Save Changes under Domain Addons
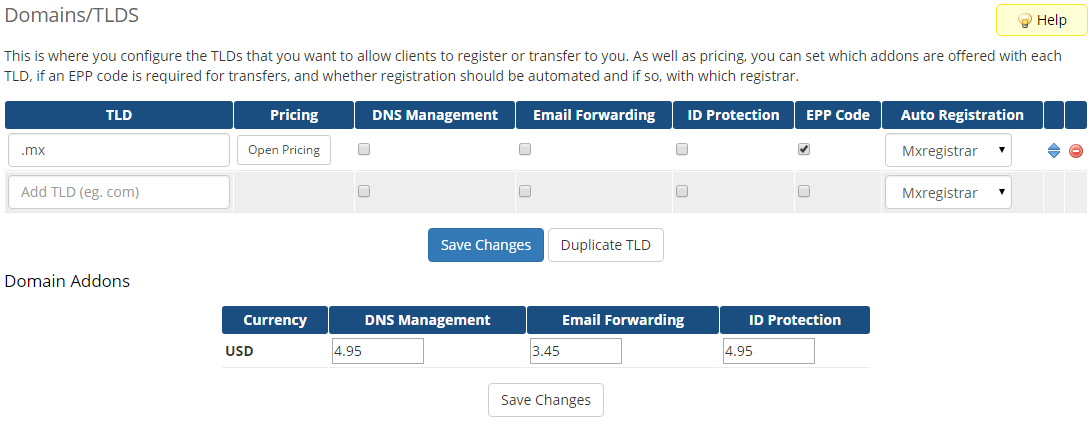The height and width of the screenshot is (425, 1092). [546, 400]
